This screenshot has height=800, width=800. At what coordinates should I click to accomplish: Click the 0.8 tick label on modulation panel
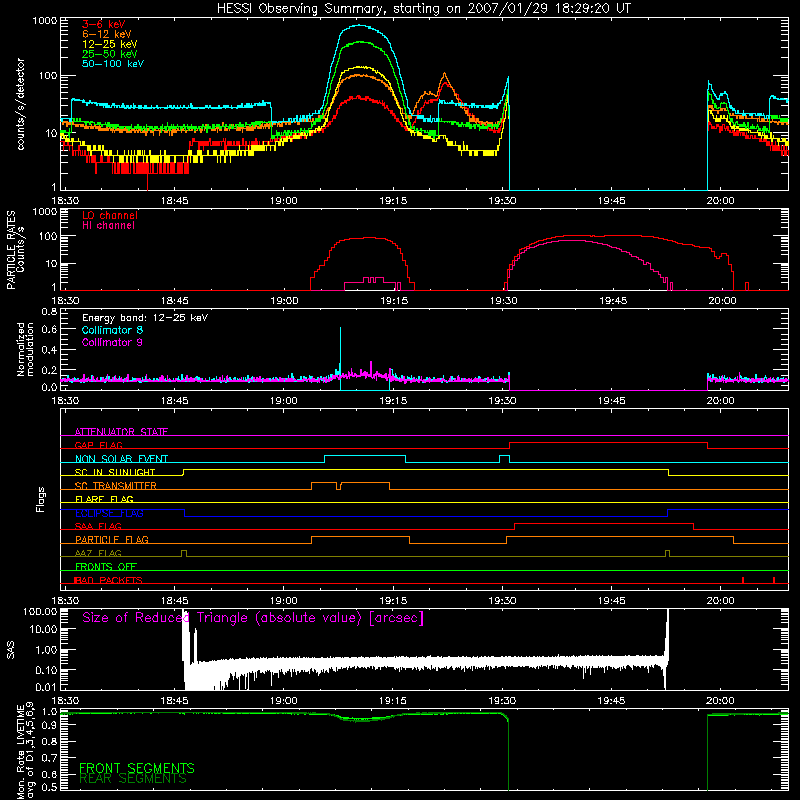click(49, 312)
